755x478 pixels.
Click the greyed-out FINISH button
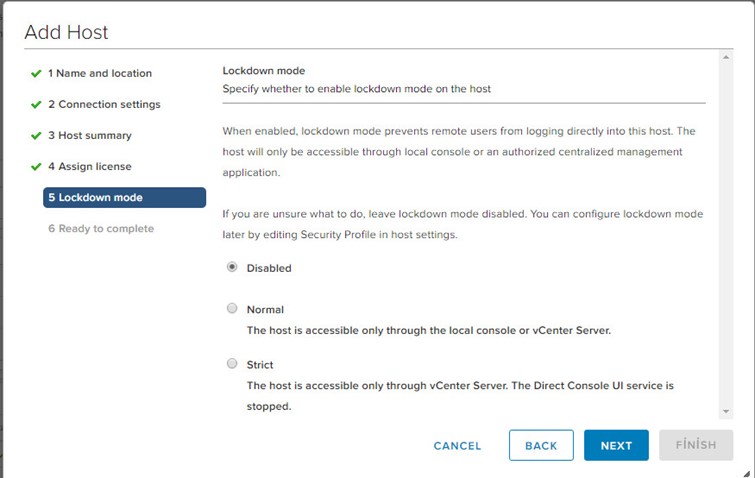696,445
